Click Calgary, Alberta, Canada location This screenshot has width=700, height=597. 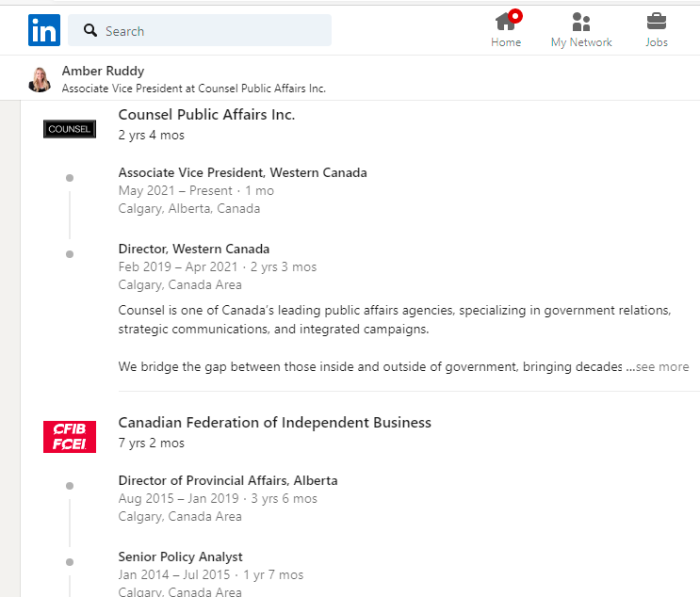[189, 209]
